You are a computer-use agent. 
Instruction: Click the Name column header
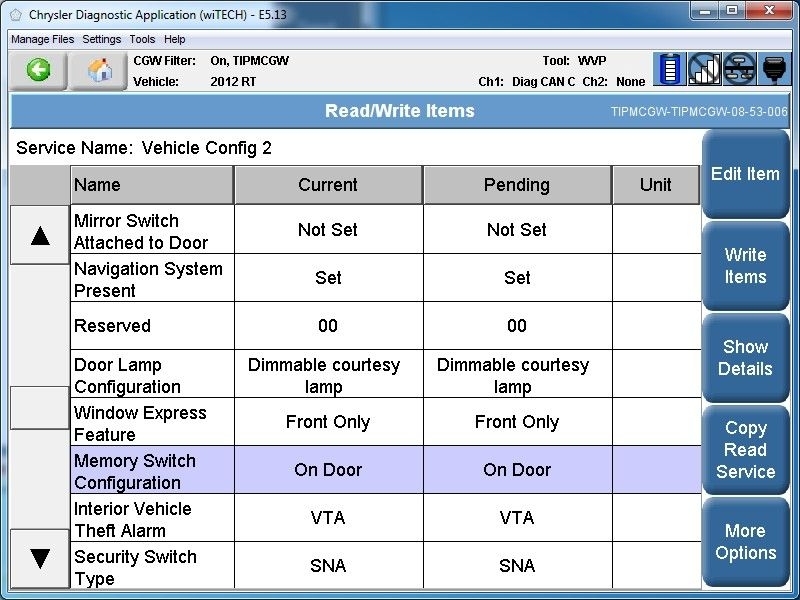point(152,185)
